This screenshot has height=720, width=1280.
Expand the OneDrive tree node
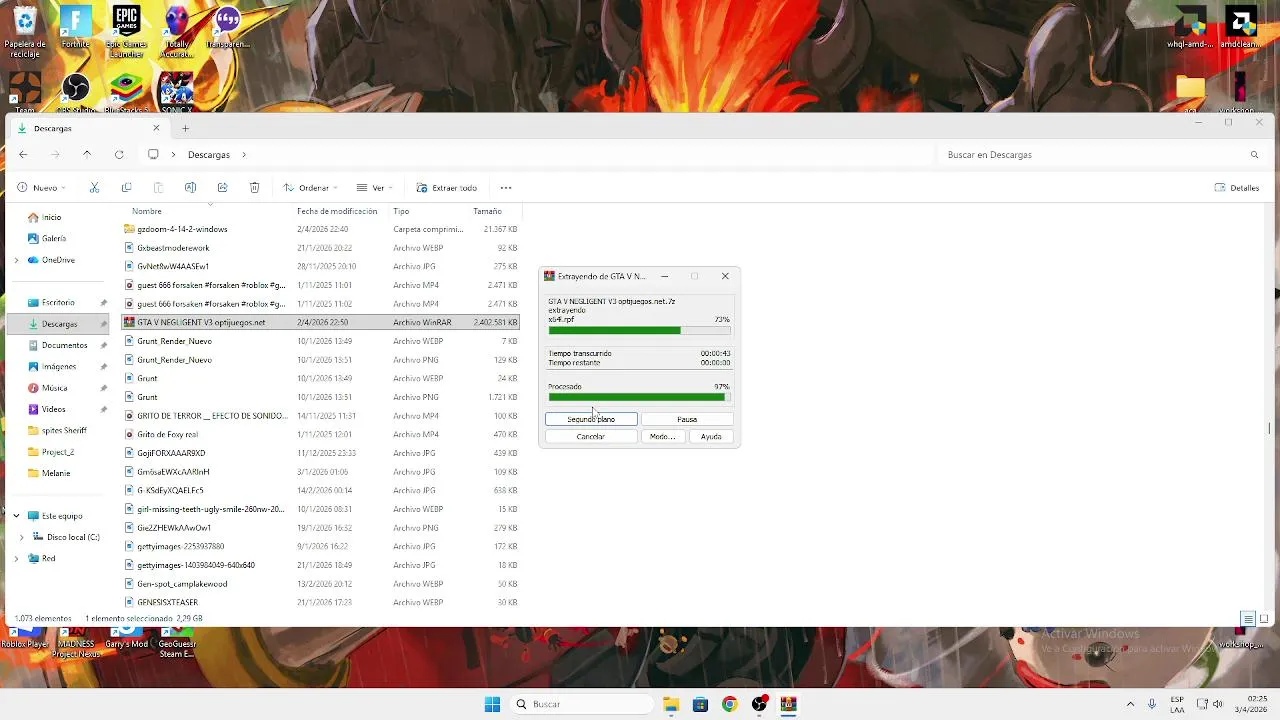click(x=16, y=260)
